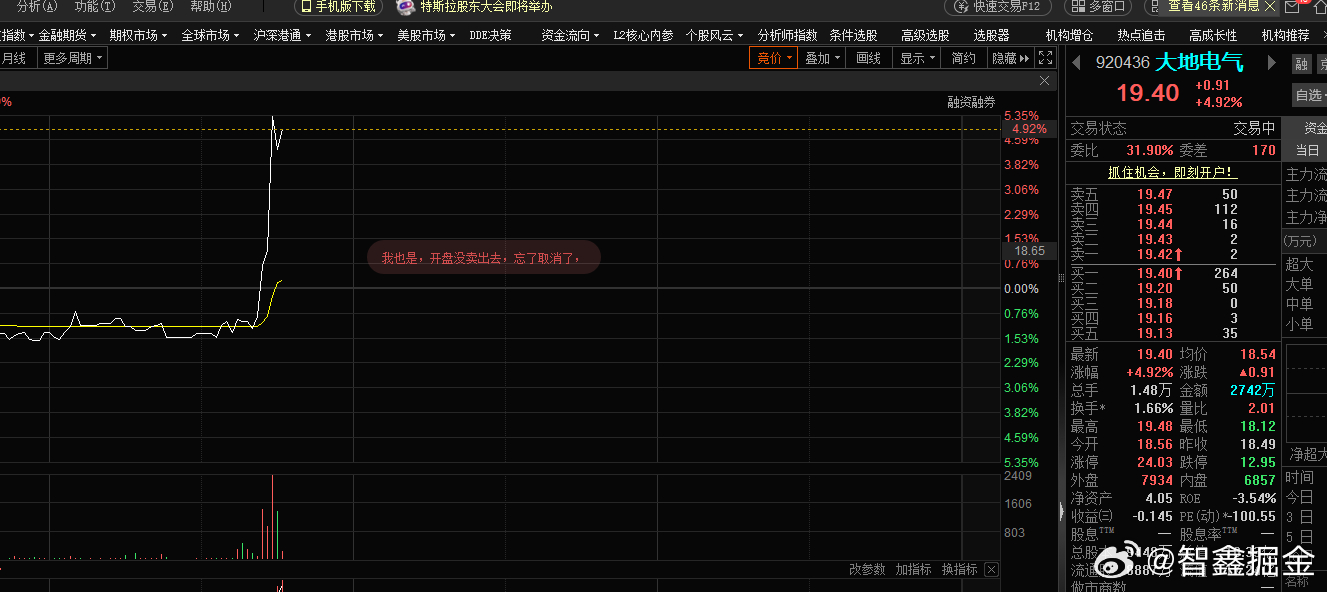This screenshot has height=592, width=1327.
Task: Toggle 简约 simplified chart mode
Action: [x=963, y=57]
